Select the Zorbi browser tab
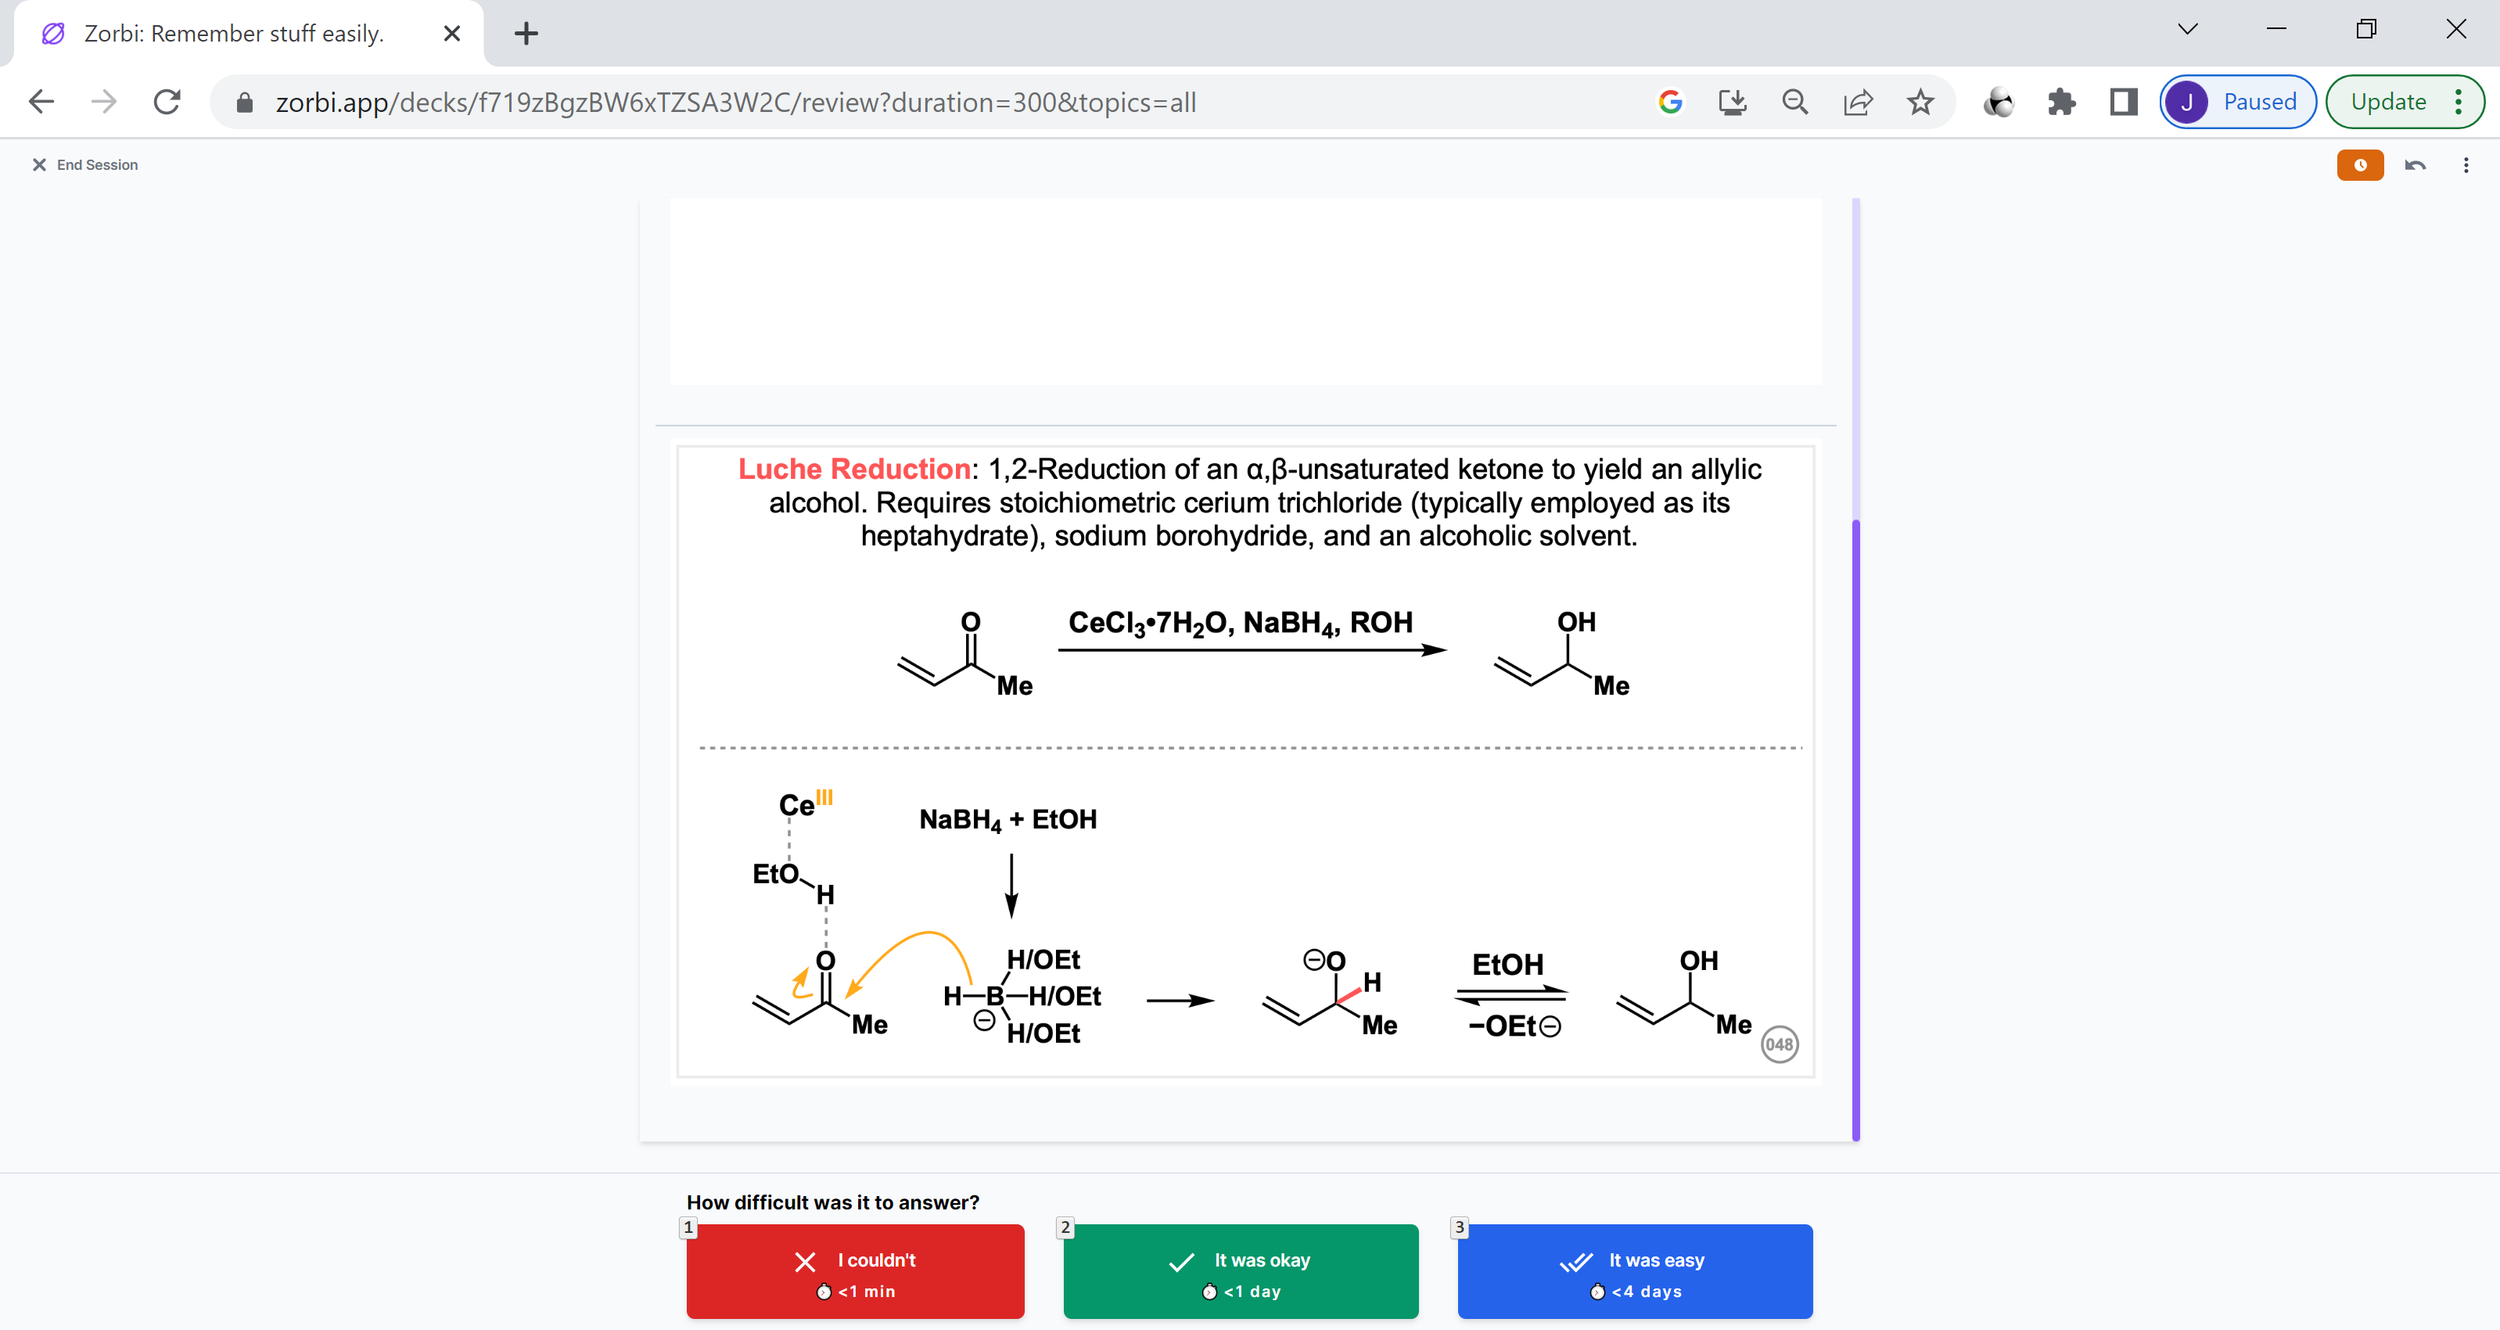Image resolution: width=2500 pixels, height=1330 pixels. [x=232, y=33]
